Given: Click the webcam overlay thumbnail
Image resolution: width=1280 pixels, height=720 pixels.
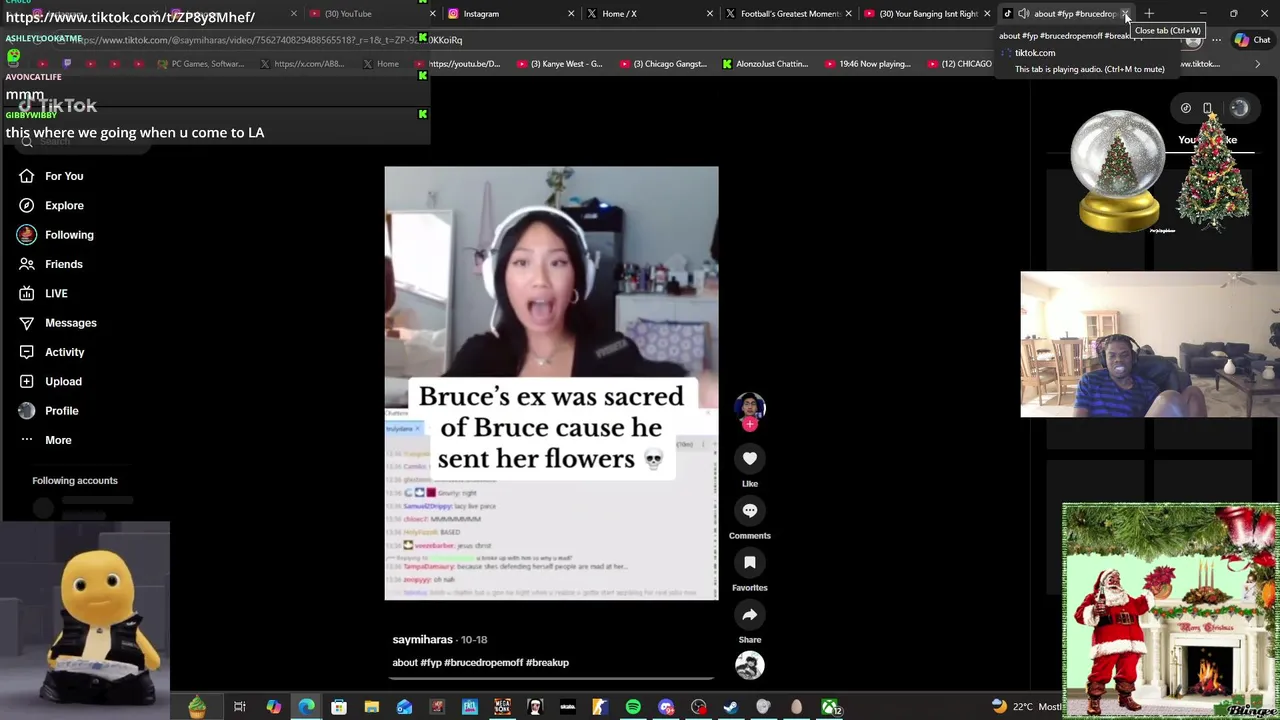Looking at the screenshot, I should 1150,344.
